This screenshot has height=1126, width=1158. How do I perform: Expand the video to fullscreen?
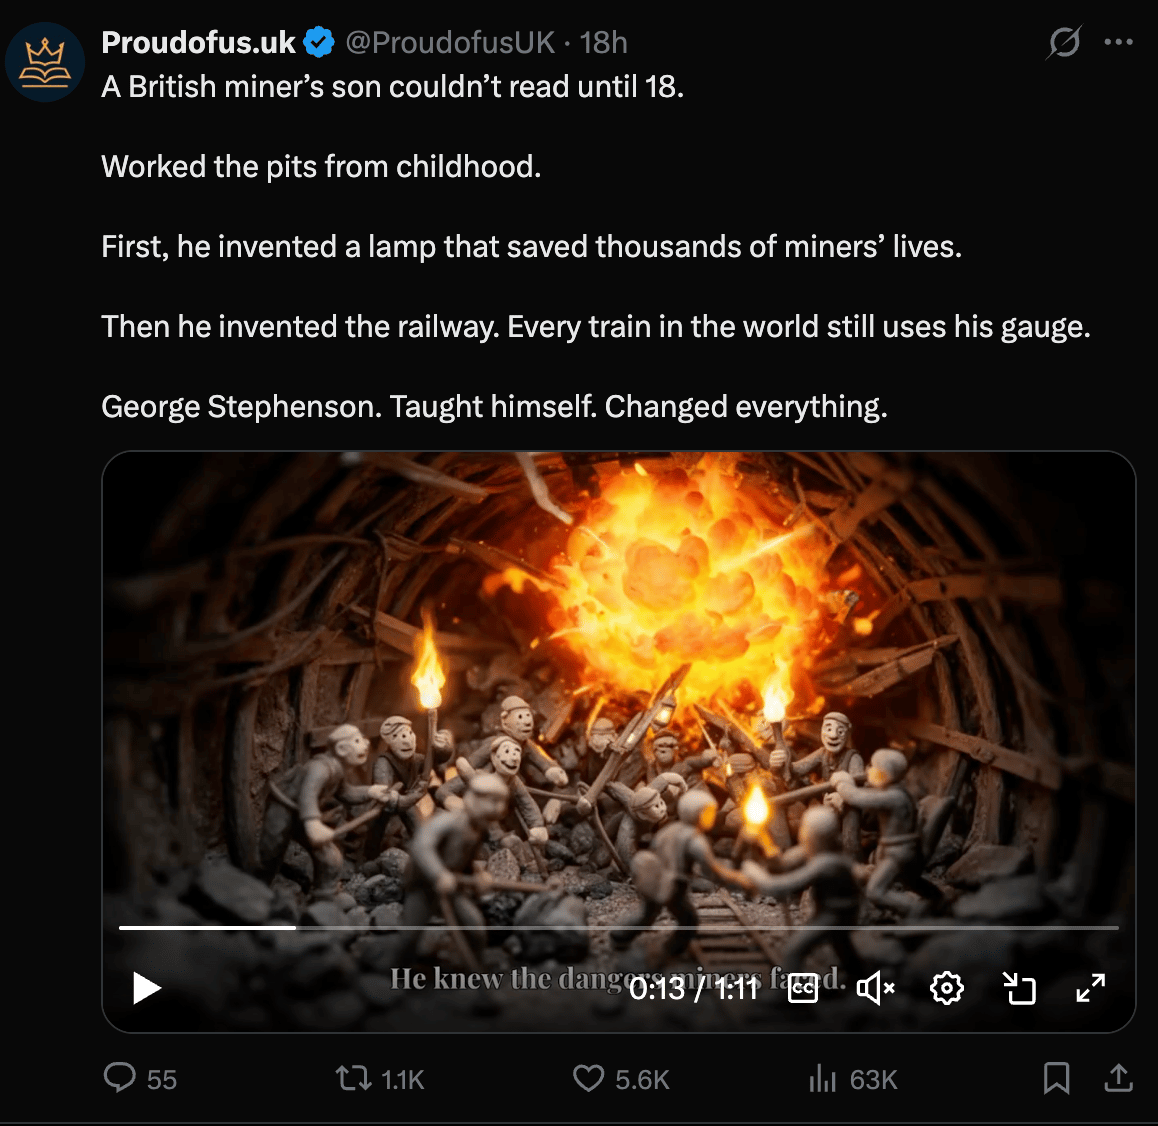[x=1090, y=988]
